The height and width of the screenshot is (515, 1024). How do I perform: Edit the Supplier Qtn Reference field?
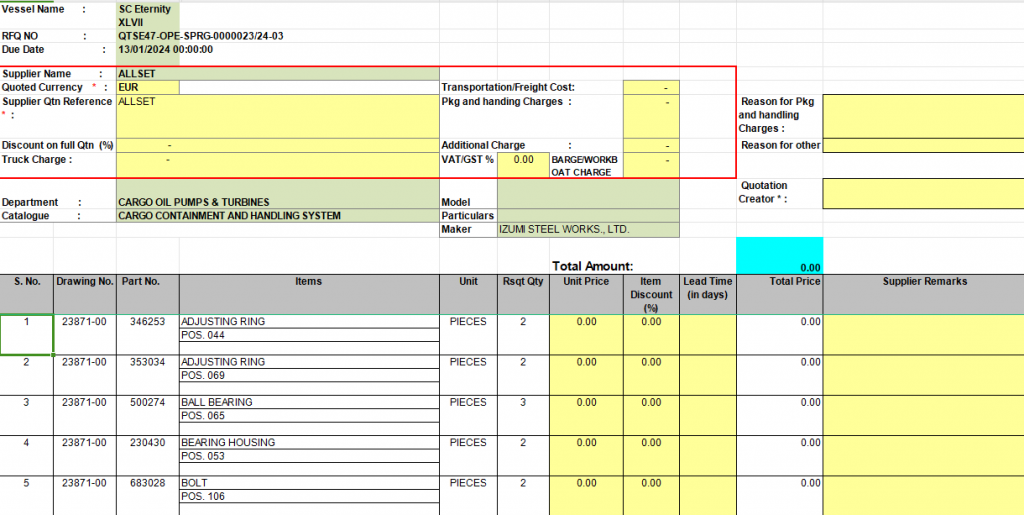click(x=277, y=116)
